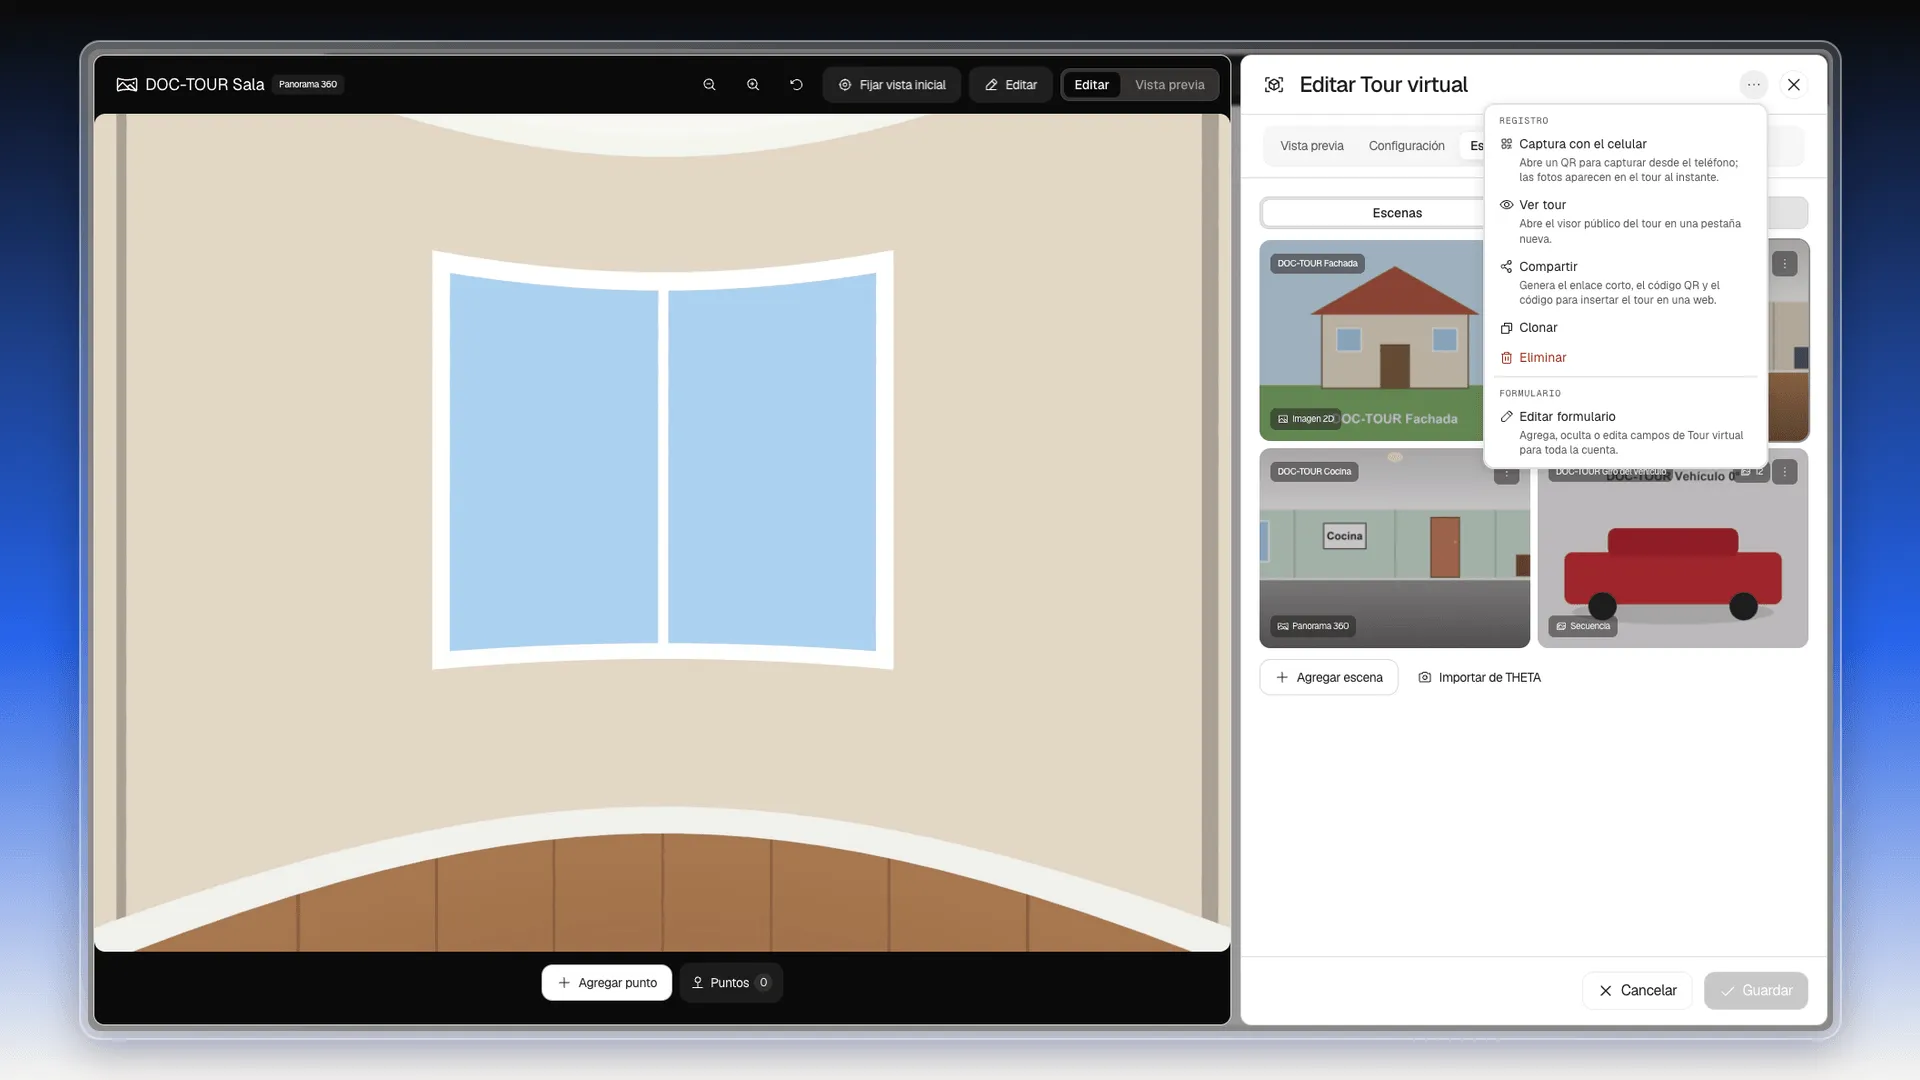The image size is (1920, 1080).
Task: Reset the panorama view rotation icon
Action: 796,85
